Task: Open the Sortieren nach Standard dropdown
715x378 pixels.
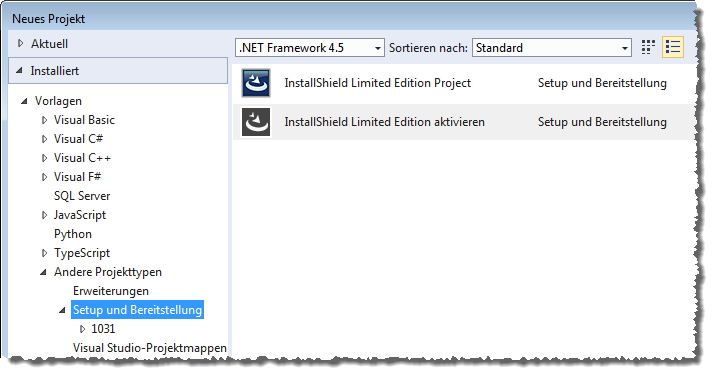Action: pos(552,47)
